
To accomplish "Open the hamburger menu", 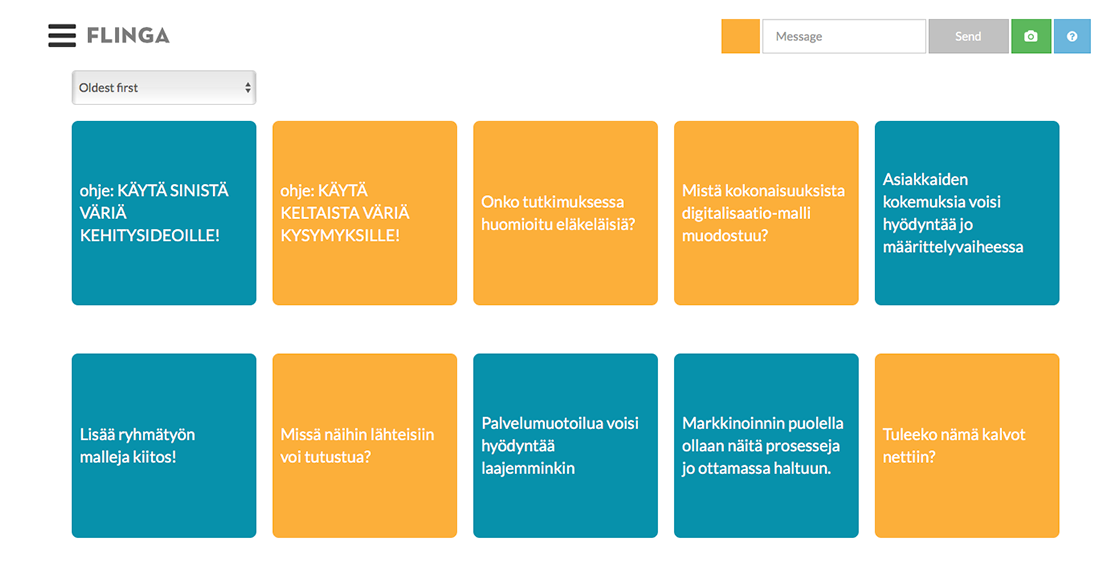I will [x=62, y=36].
